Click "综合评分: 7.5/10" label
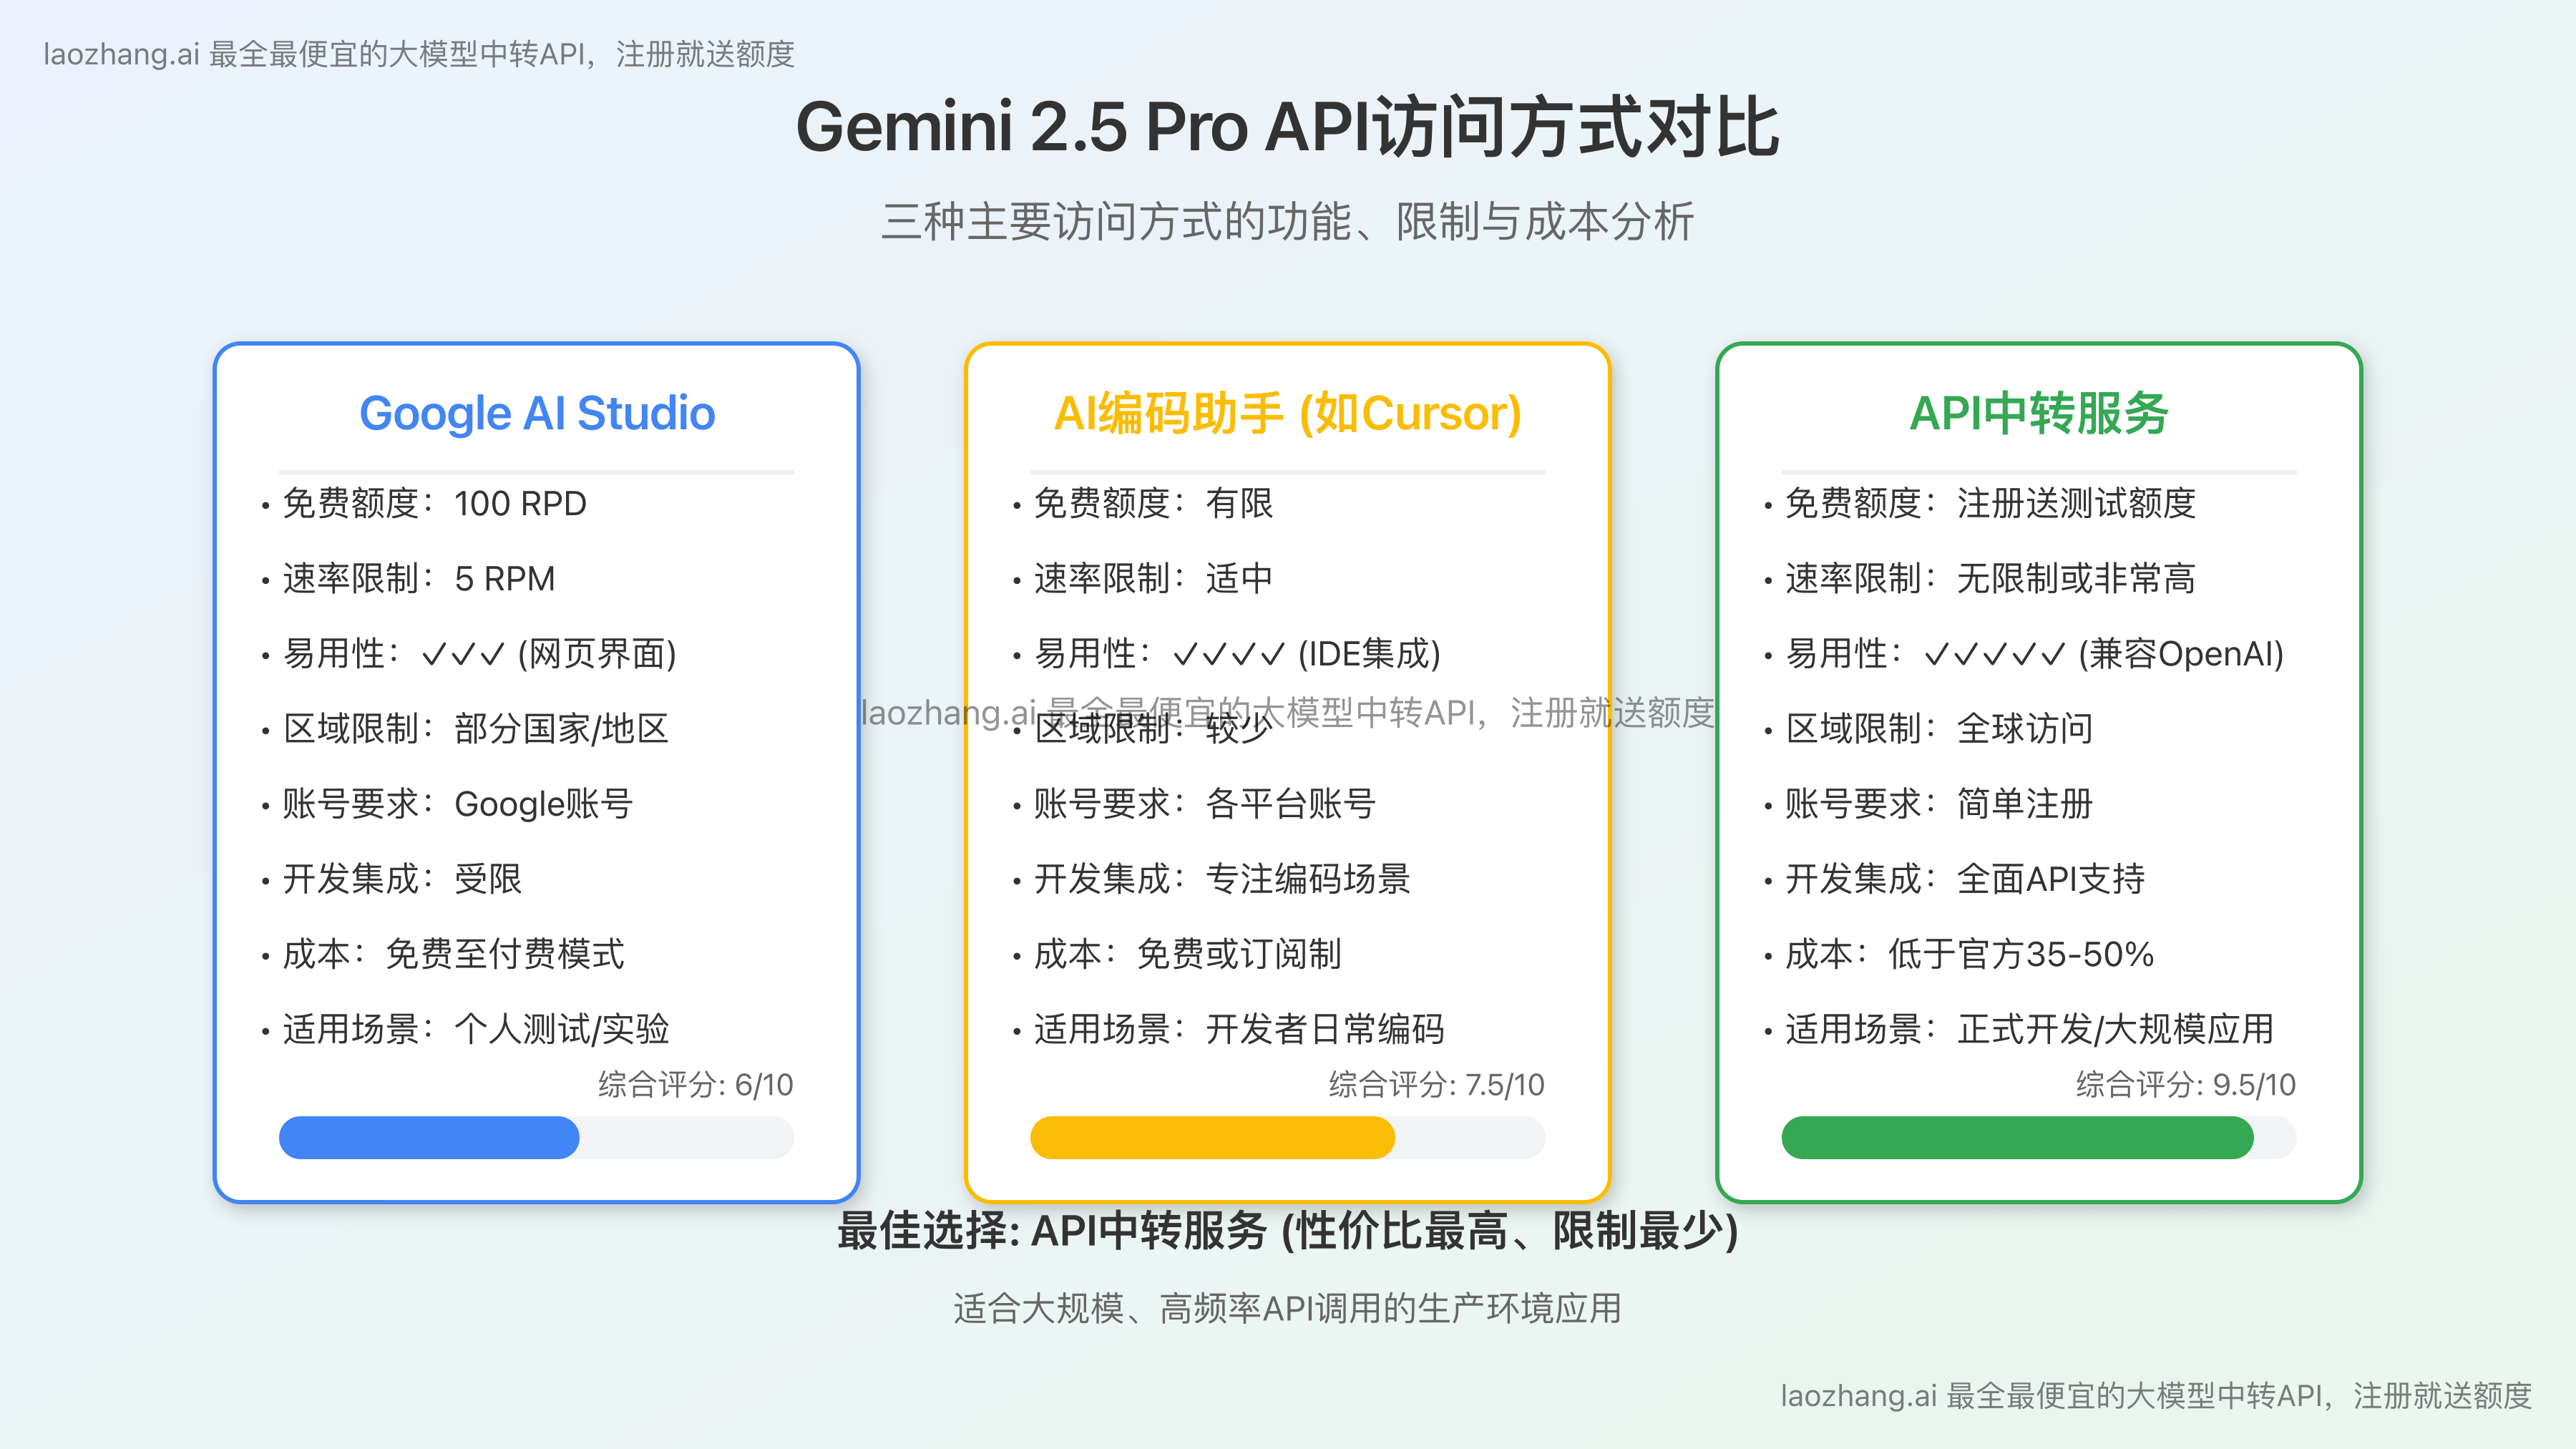Viewport: 2576px width, 1449px height. 1437,1084
